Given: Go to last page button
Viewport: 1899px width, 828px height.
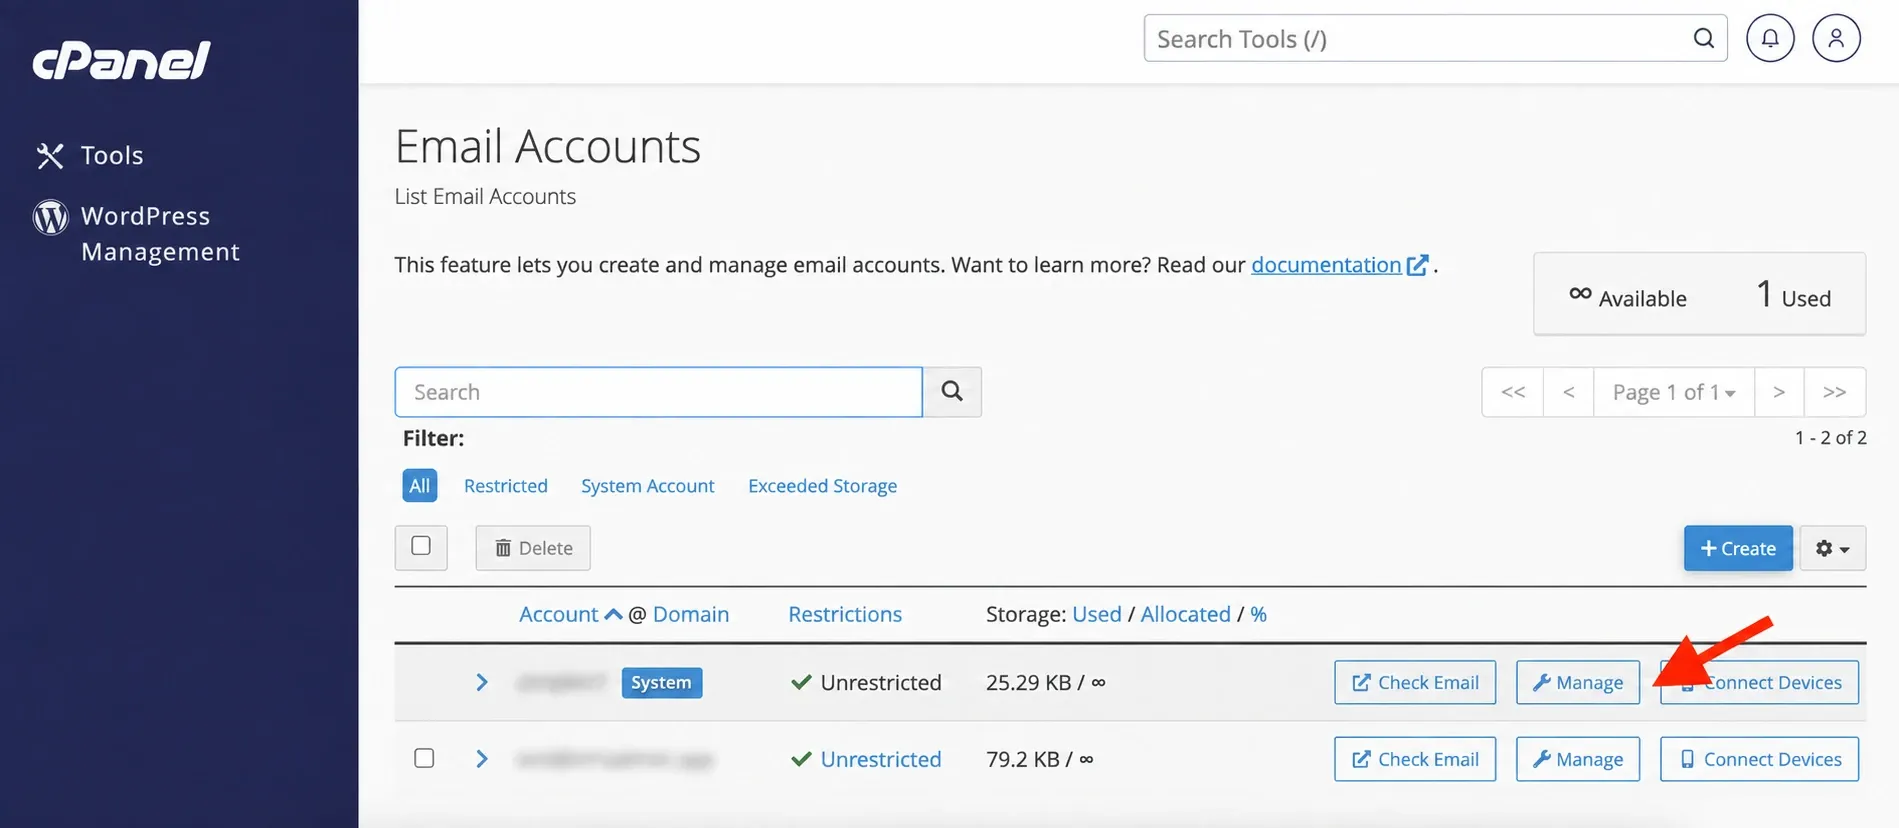Looking at the screenshot, I should pos(1835,392).
